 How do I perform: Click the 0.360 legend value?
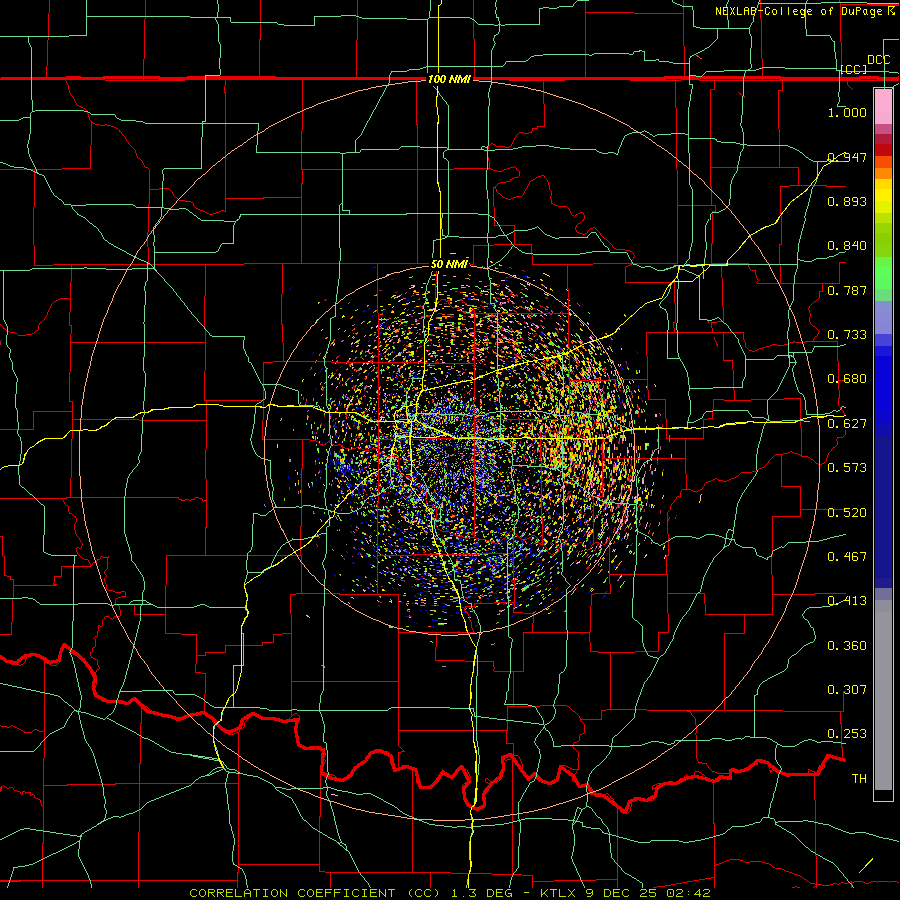847,646
